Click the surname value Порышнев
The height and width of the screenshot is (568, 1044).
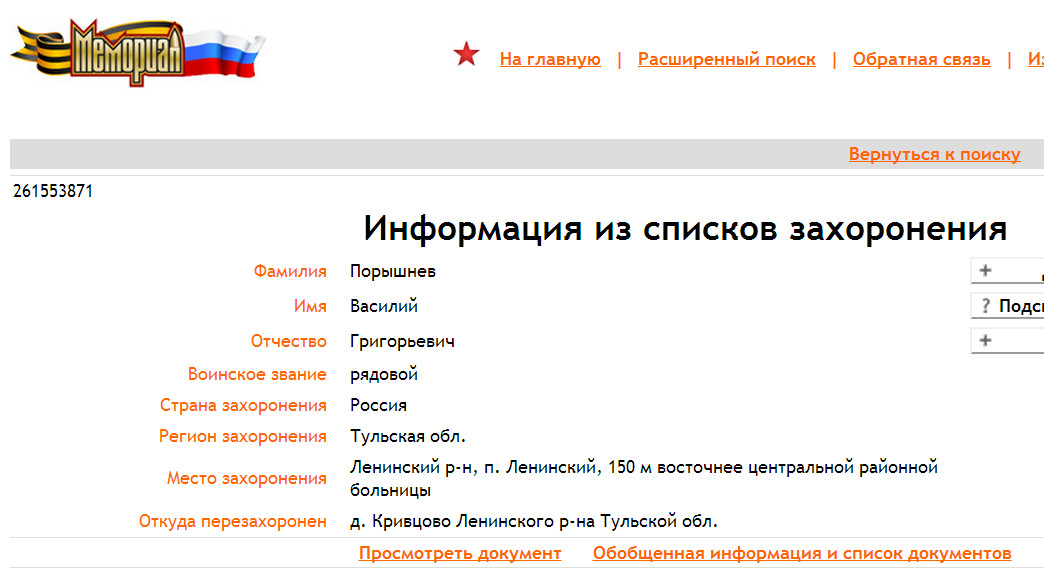pos(392,271)
